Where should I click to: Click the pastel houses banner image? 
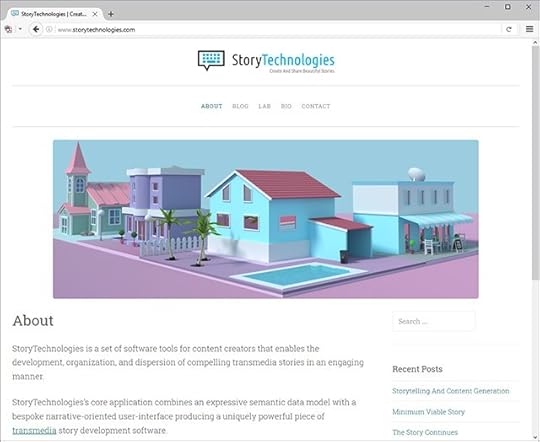point(266,219)
